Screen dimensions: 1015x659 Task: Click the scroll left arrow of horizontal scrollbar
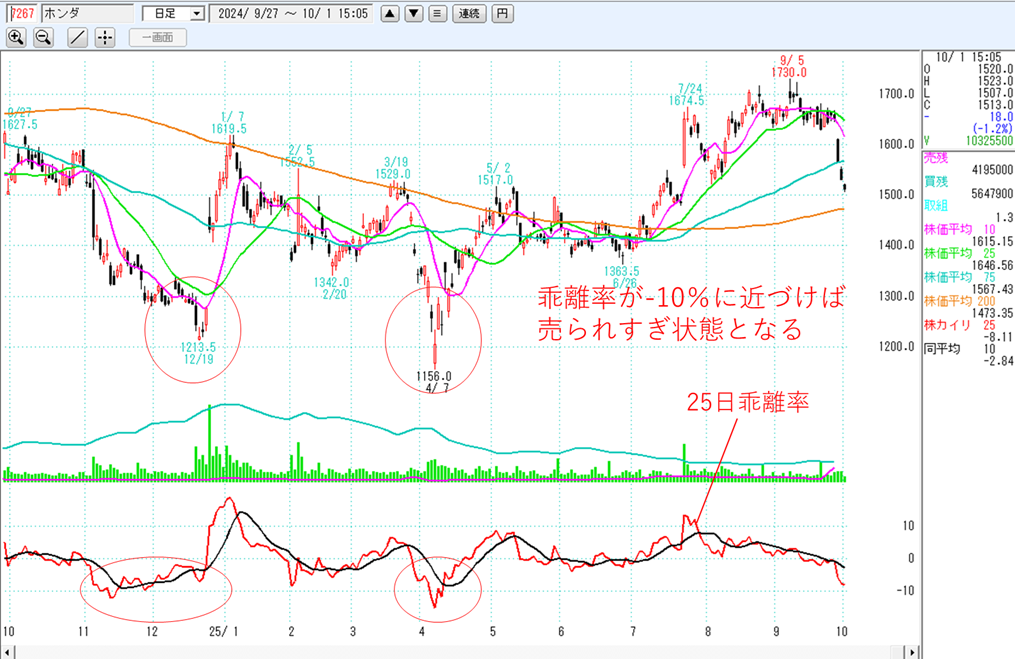tap(8, 652)
